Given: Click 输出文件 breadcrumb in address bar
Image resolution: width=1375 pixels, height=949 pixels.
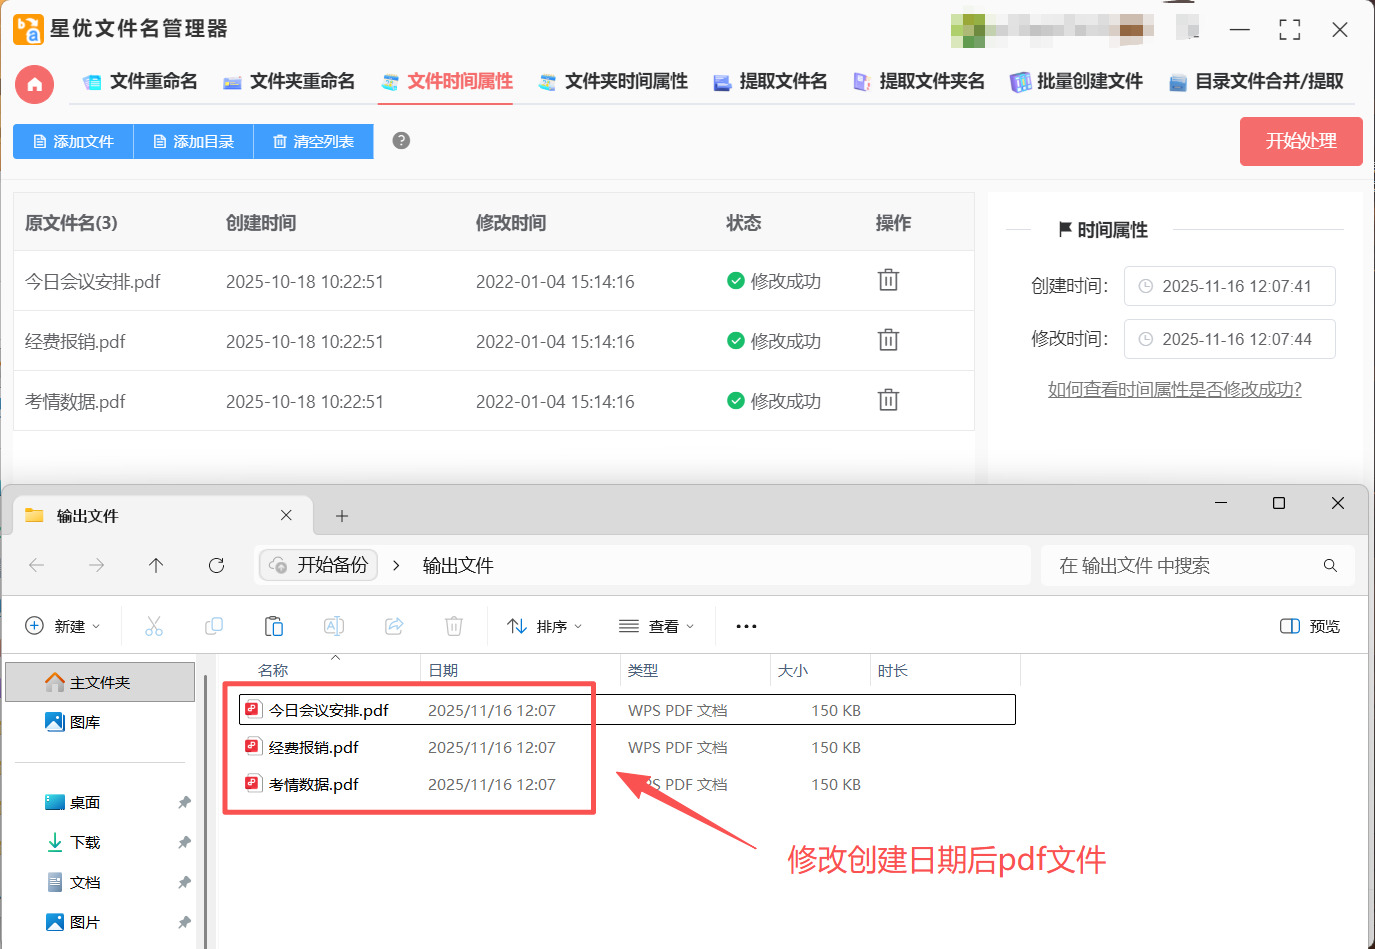Looking at the screenshot, I should 458,565.
